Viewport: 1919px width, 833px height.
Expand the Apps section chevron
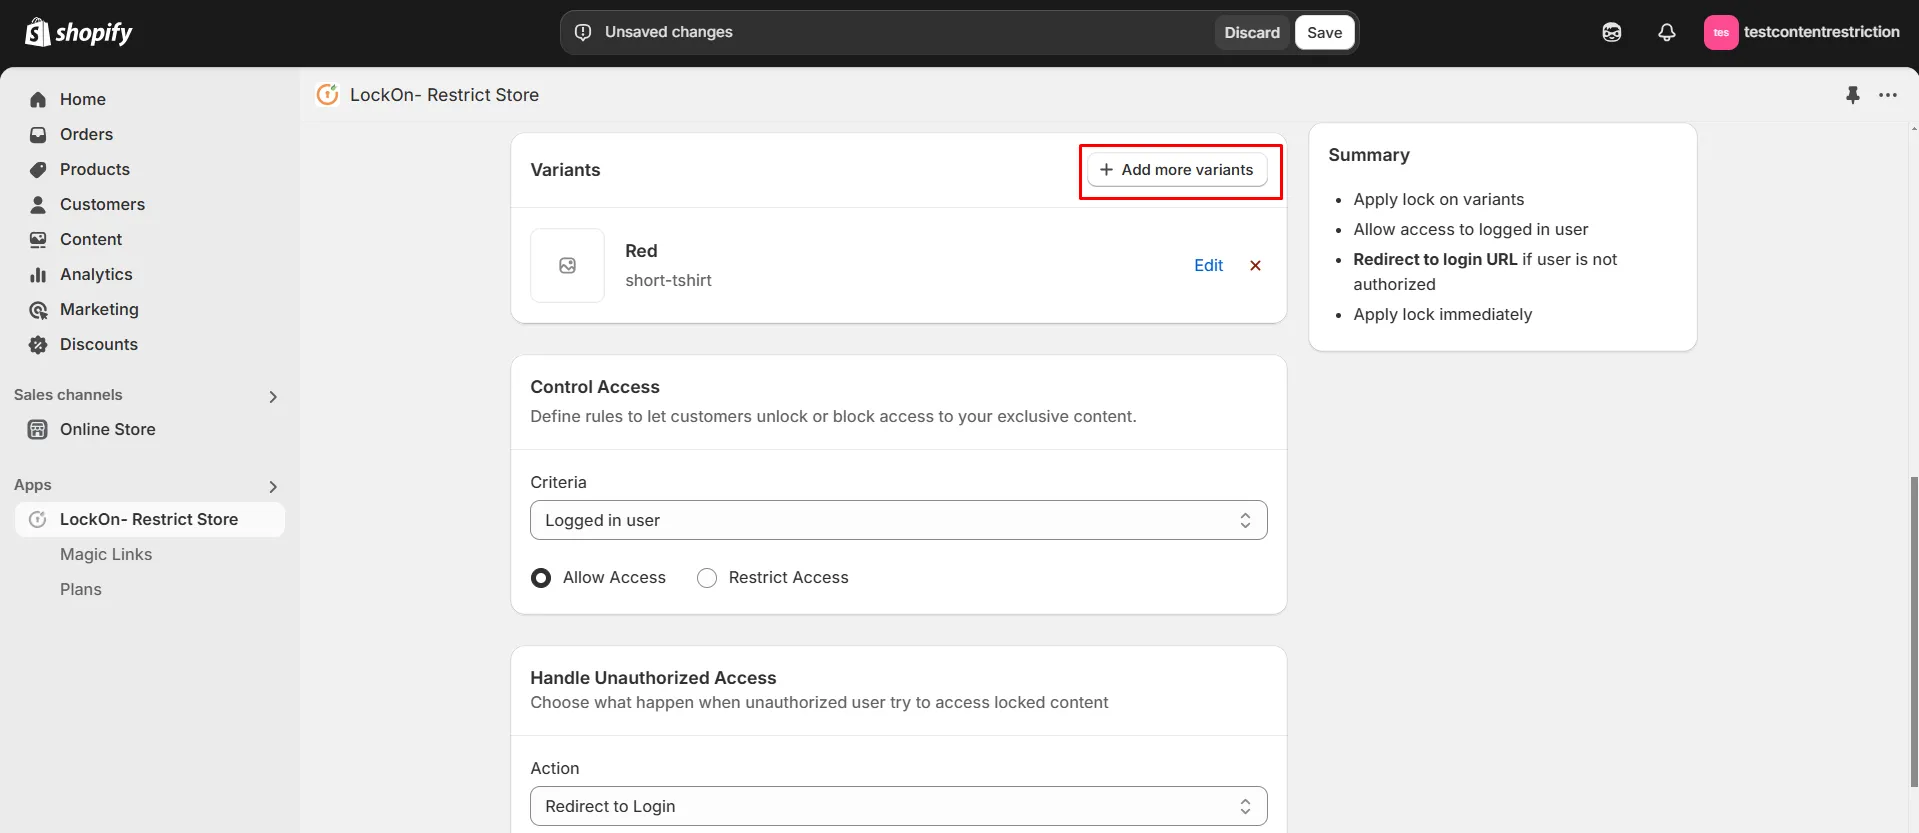[x=273, y=487]
